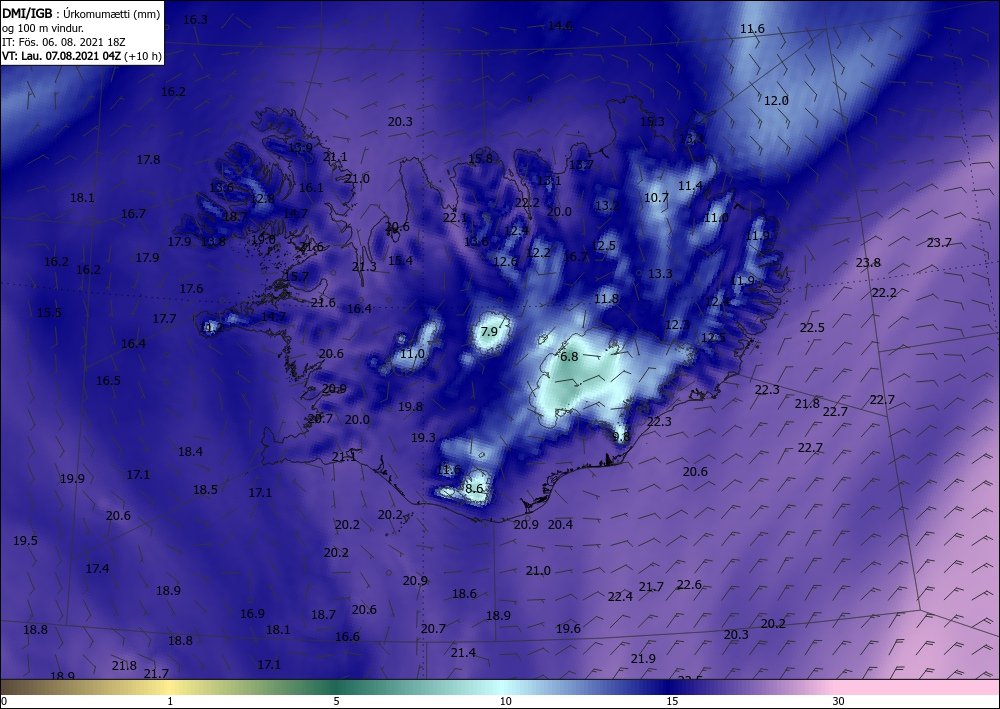Click the map value 17.8
1000x709 pixels.
coord(148,159)
